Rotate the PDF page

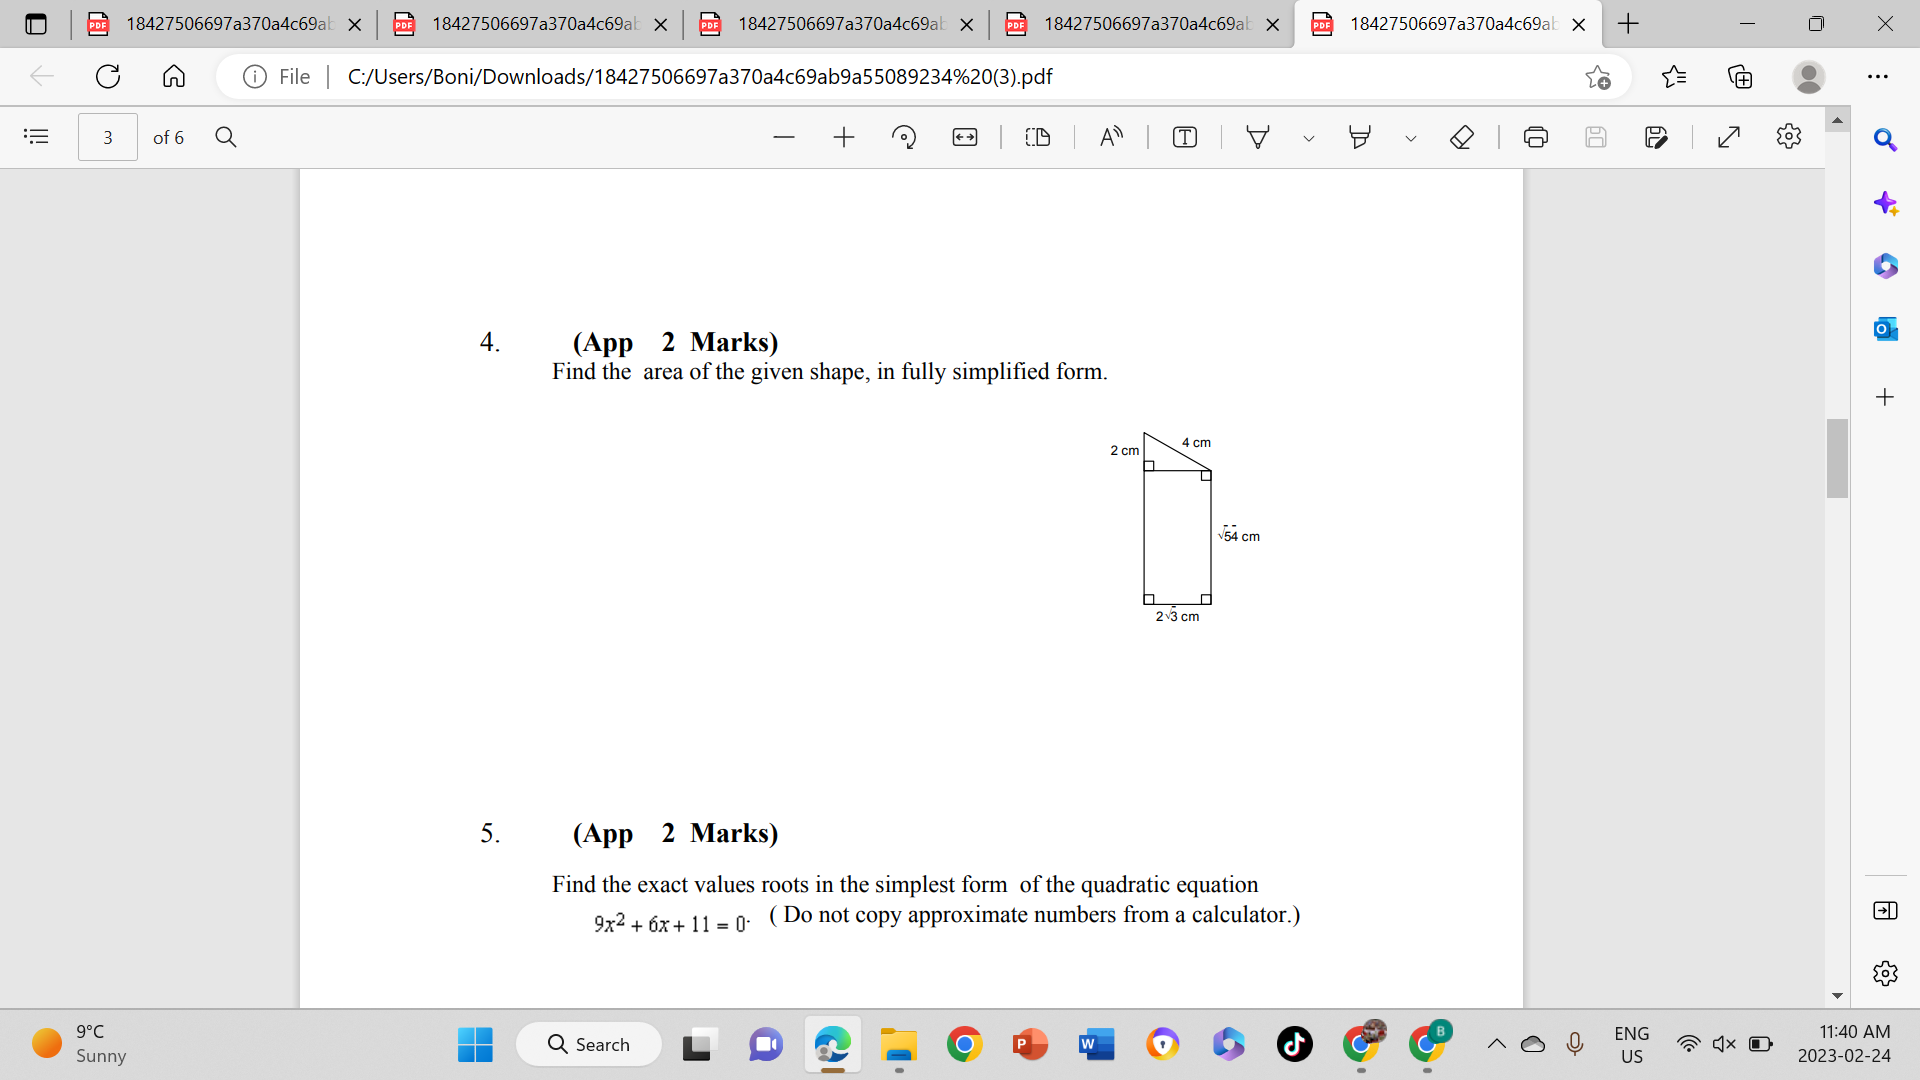(903, 137)
